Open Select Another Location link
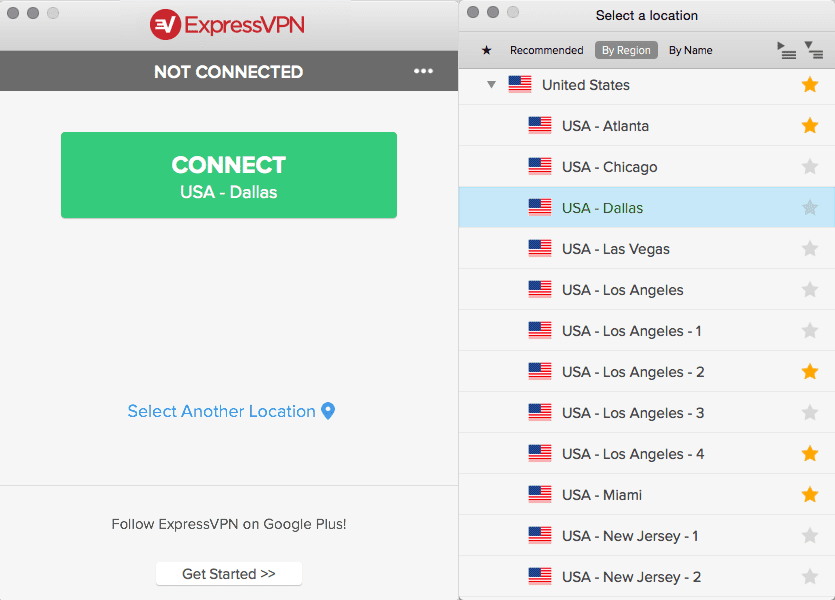Screen dimensions: 835x600 [222, 411]
